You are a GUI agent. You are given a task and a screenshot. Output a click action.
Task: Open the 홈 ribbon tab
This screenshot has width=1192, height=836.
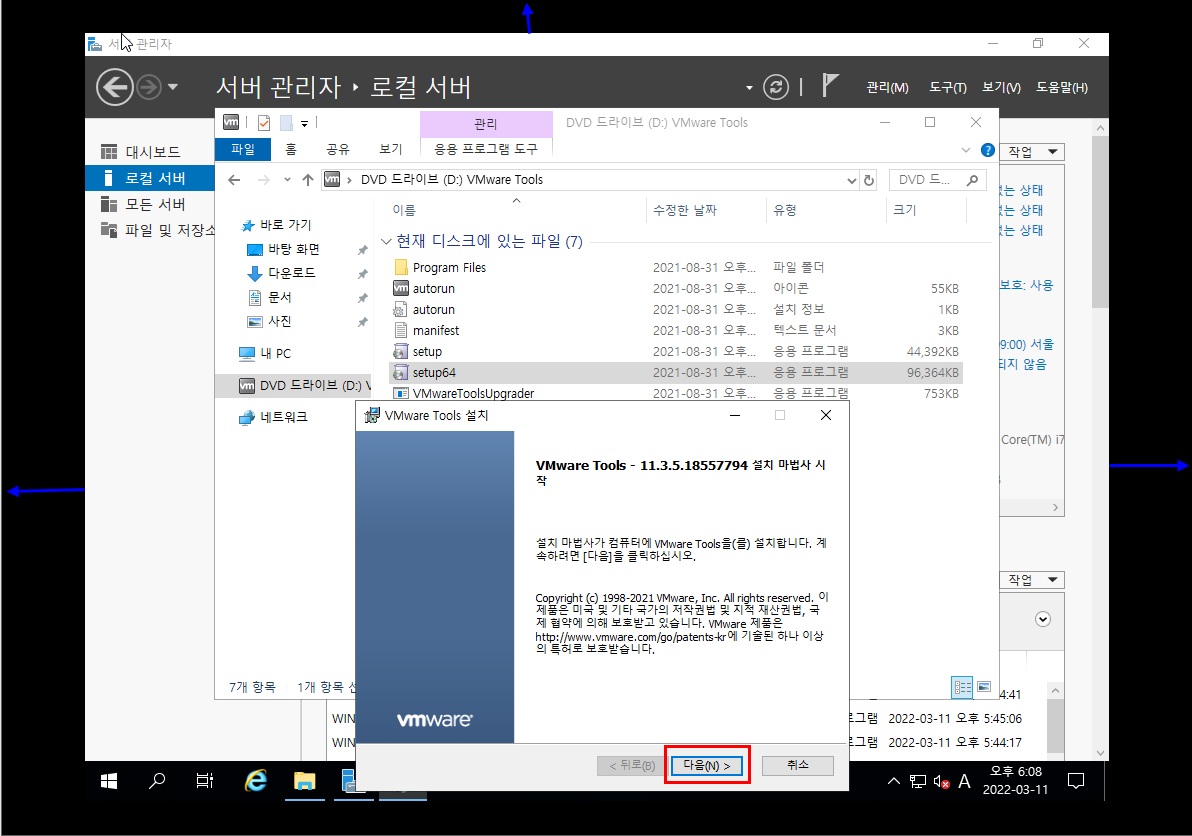290,149
